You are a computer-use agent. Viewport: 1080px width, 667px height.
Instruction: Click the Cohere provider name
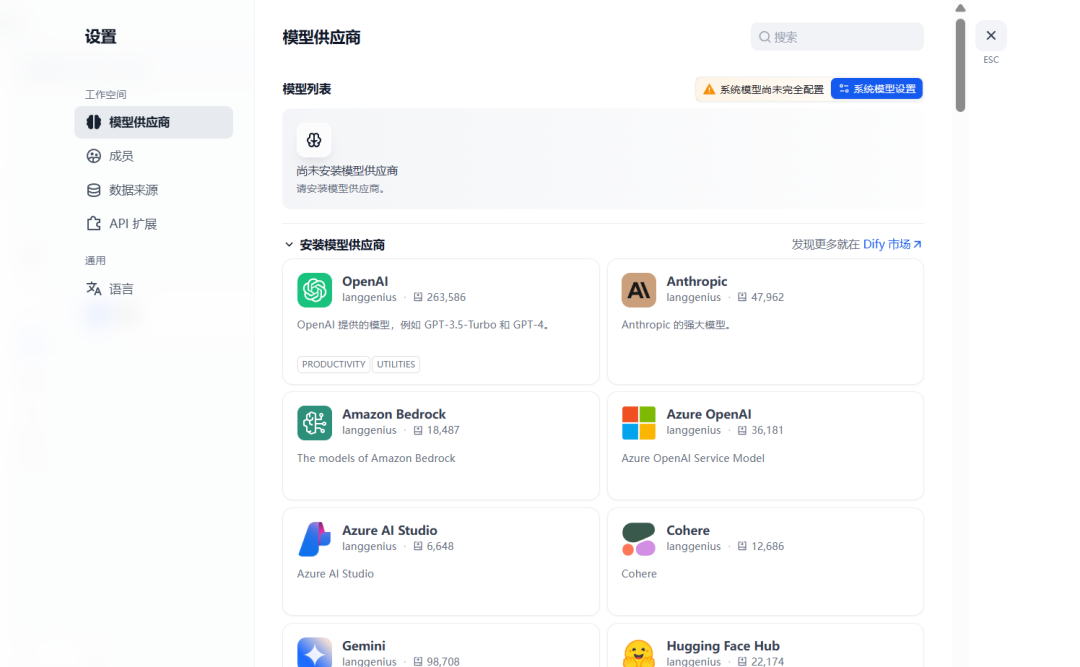click(688, 530)
